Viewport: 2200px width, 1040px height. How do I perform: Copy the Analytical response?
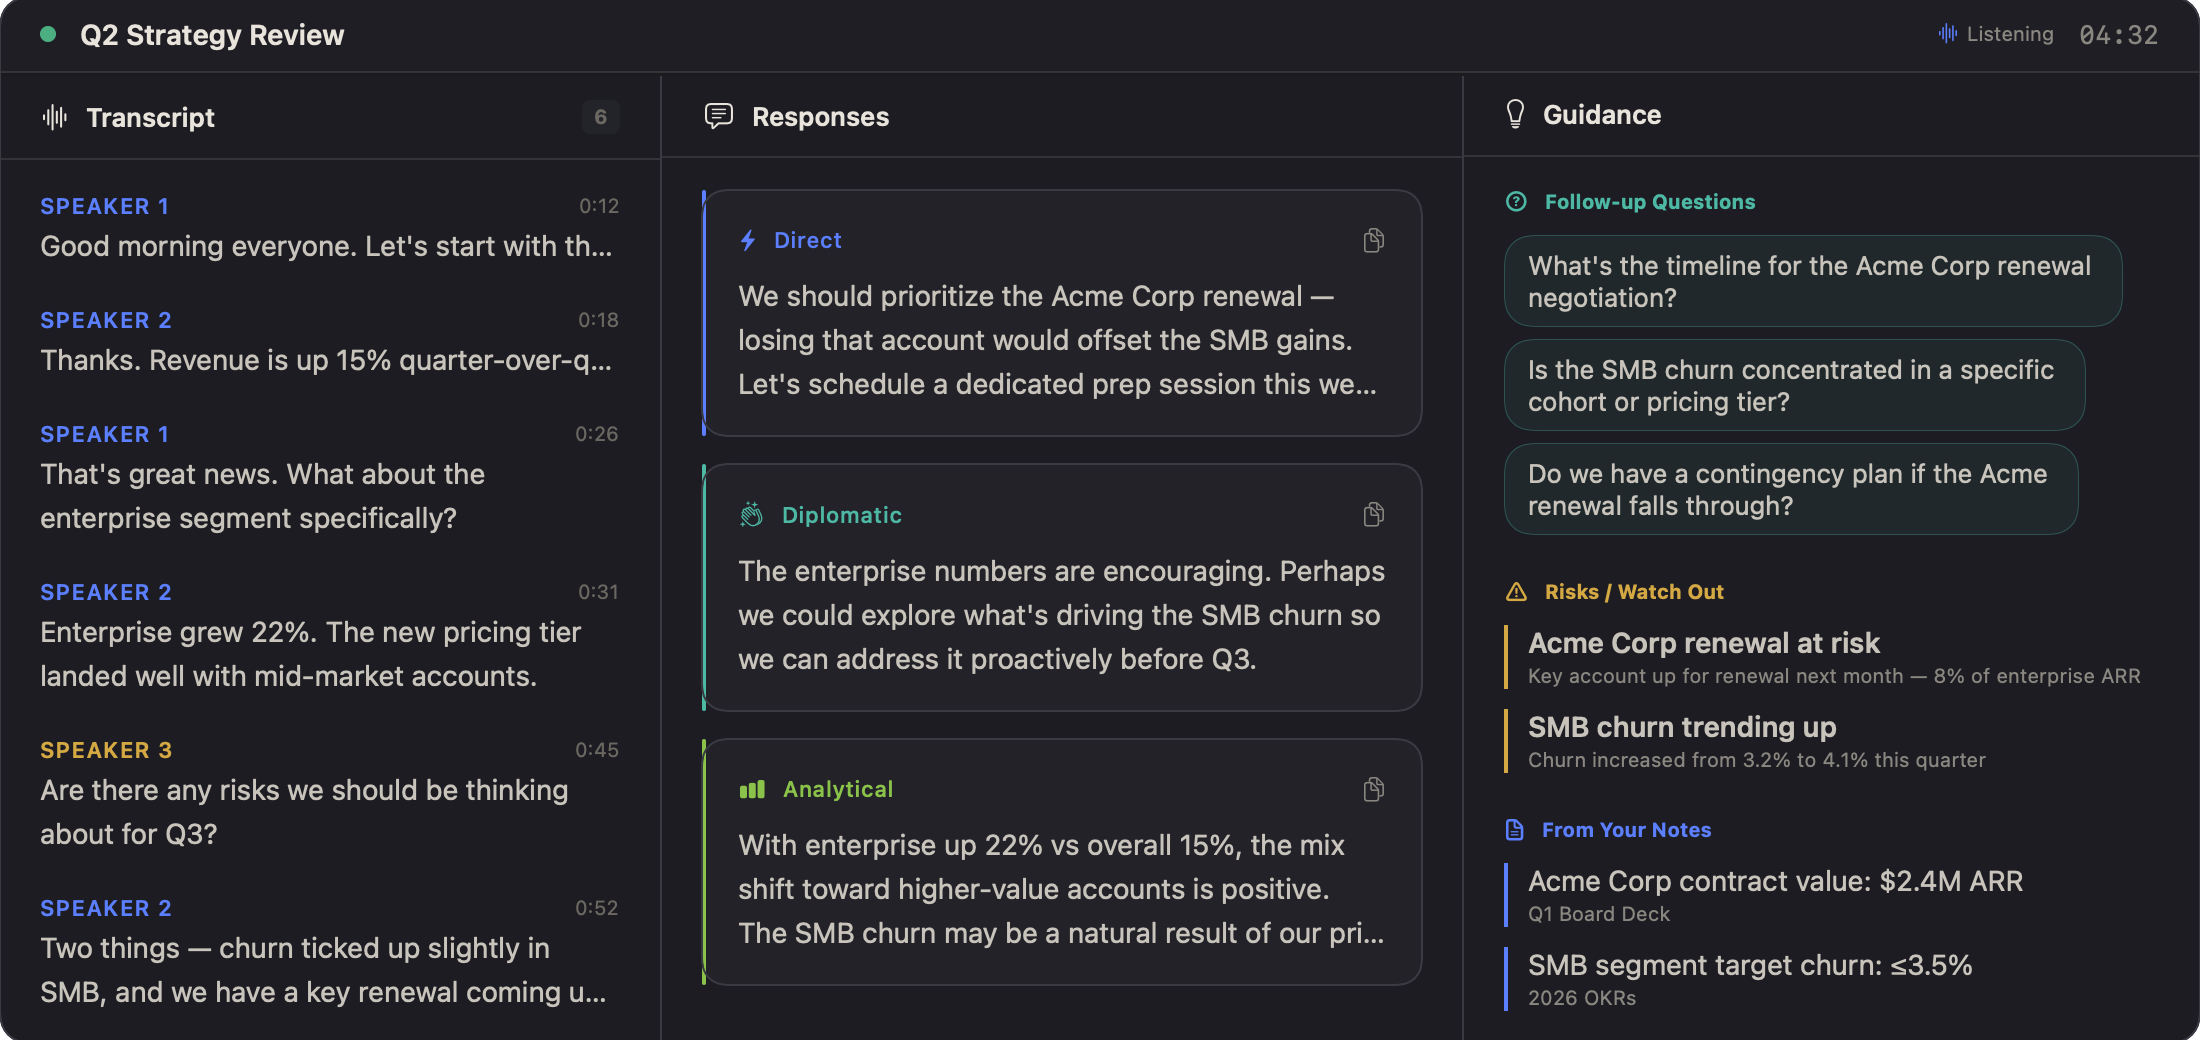click(x=1373, y=790)
